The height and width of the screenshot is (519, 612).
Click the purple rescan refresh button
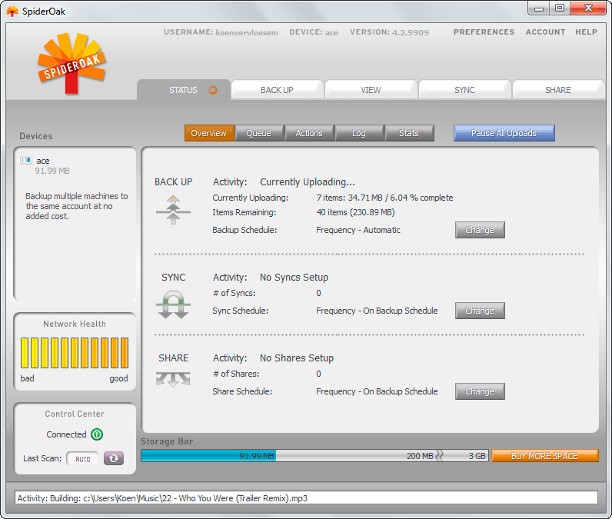[114, 458]
